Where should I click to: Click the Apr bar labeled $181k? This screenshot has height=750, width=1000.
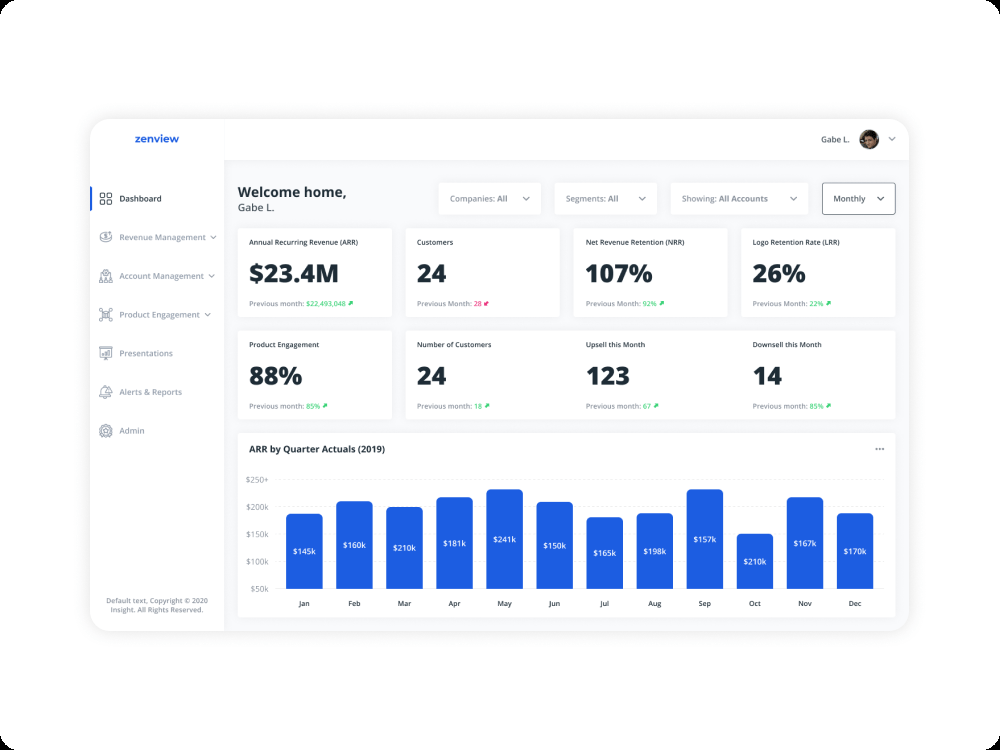455,543
